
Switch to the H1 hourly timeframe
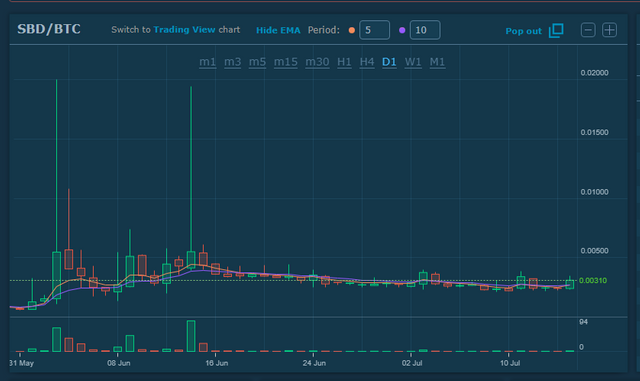pyautogui.click(x=344, y=62)
